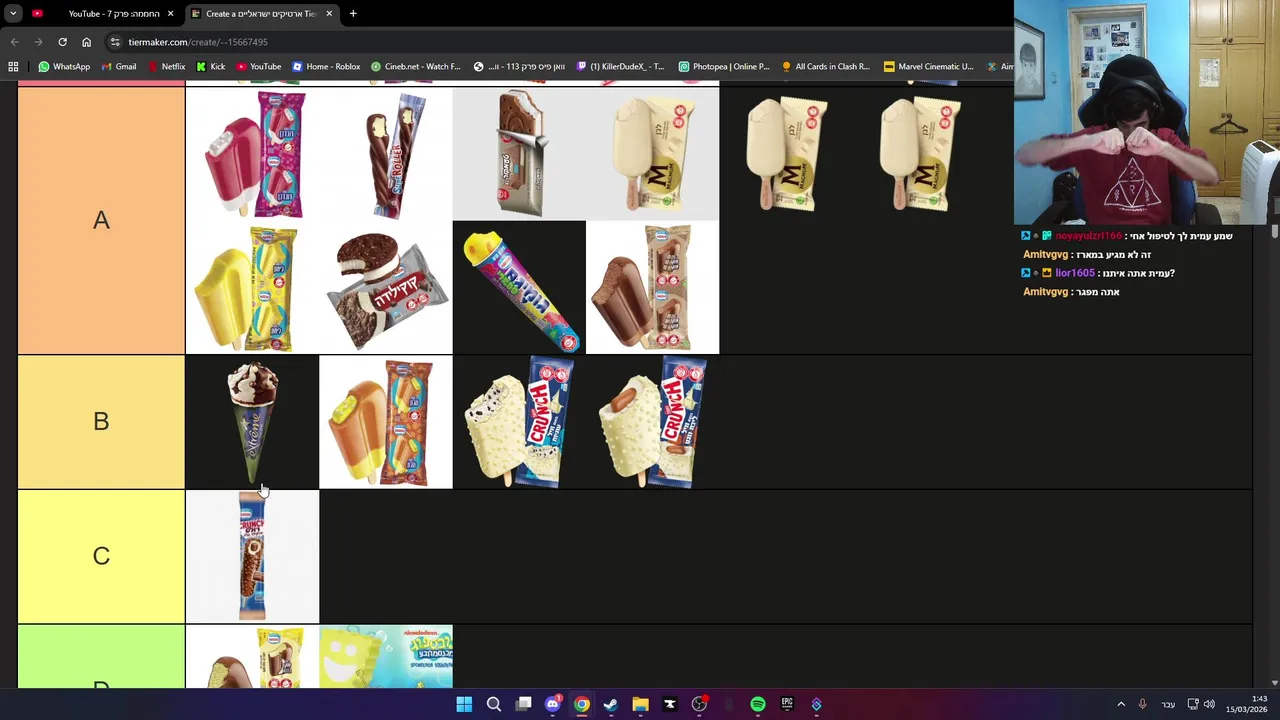Viewport: 1280px width, 720px height.
Task: Switch the Hebrew input language indicator
Action: point(1167,704)
